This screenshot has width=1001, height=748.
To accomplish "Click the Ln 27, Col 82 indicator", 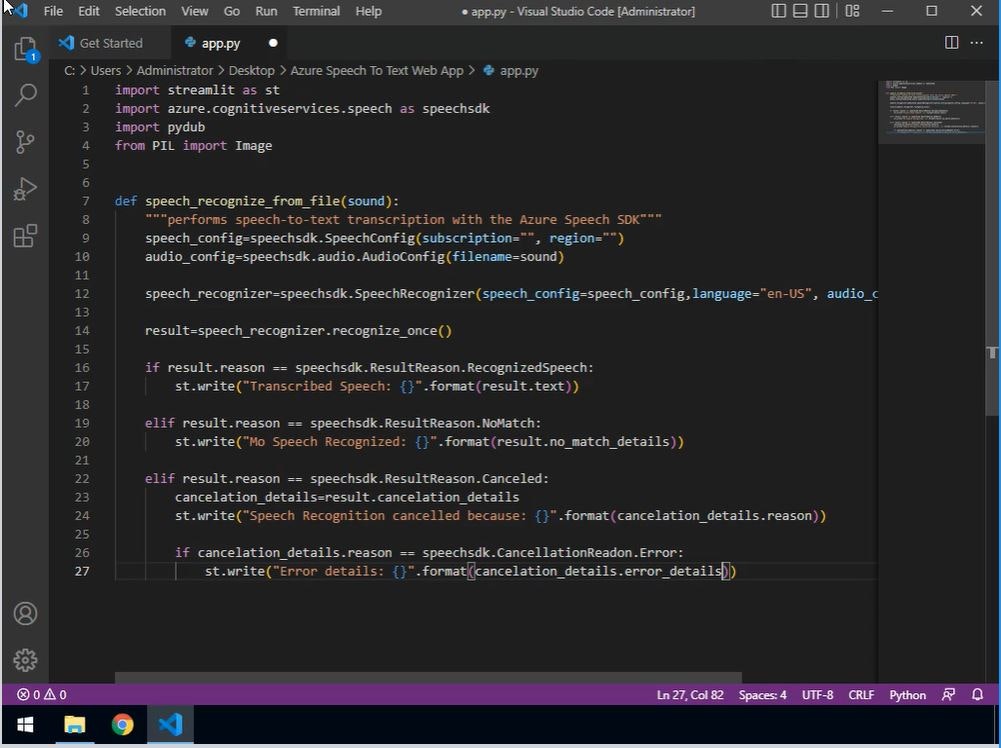I will pos(690,695).
